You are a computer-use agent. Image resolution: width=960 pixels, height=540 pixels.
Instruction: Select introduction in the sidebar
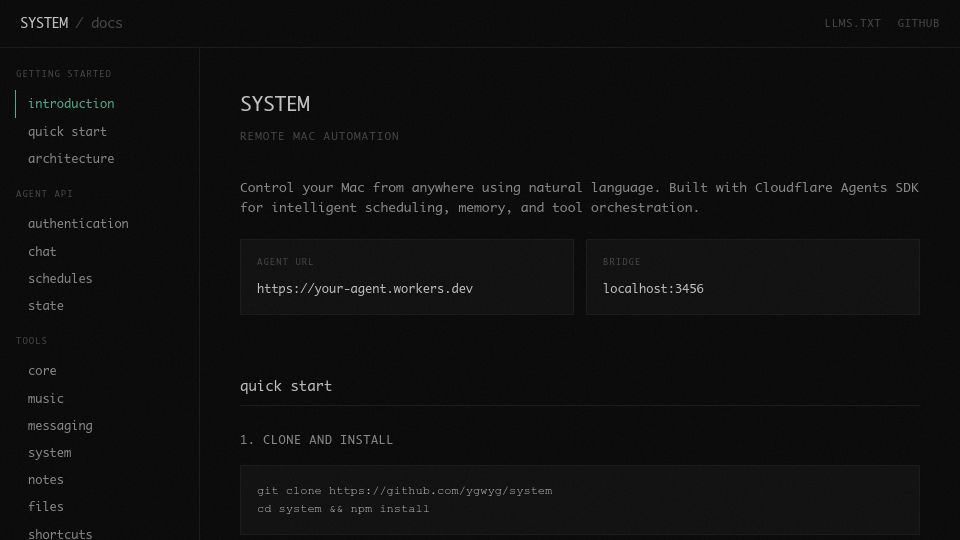(71, 103)
